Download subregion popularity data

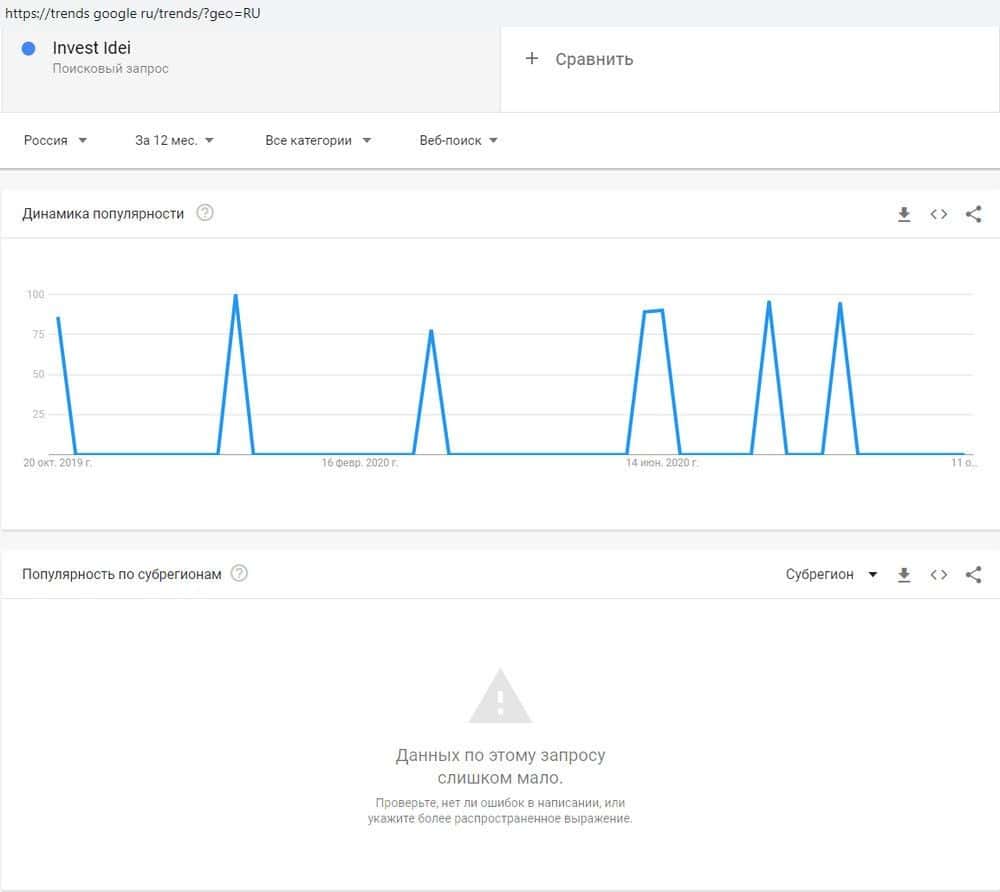[904, 575]
